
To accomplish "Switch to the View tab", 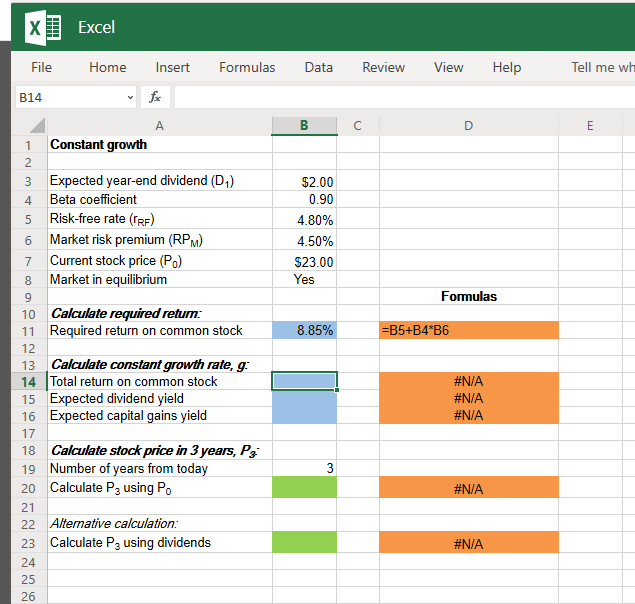I will [x=449, y=67].
